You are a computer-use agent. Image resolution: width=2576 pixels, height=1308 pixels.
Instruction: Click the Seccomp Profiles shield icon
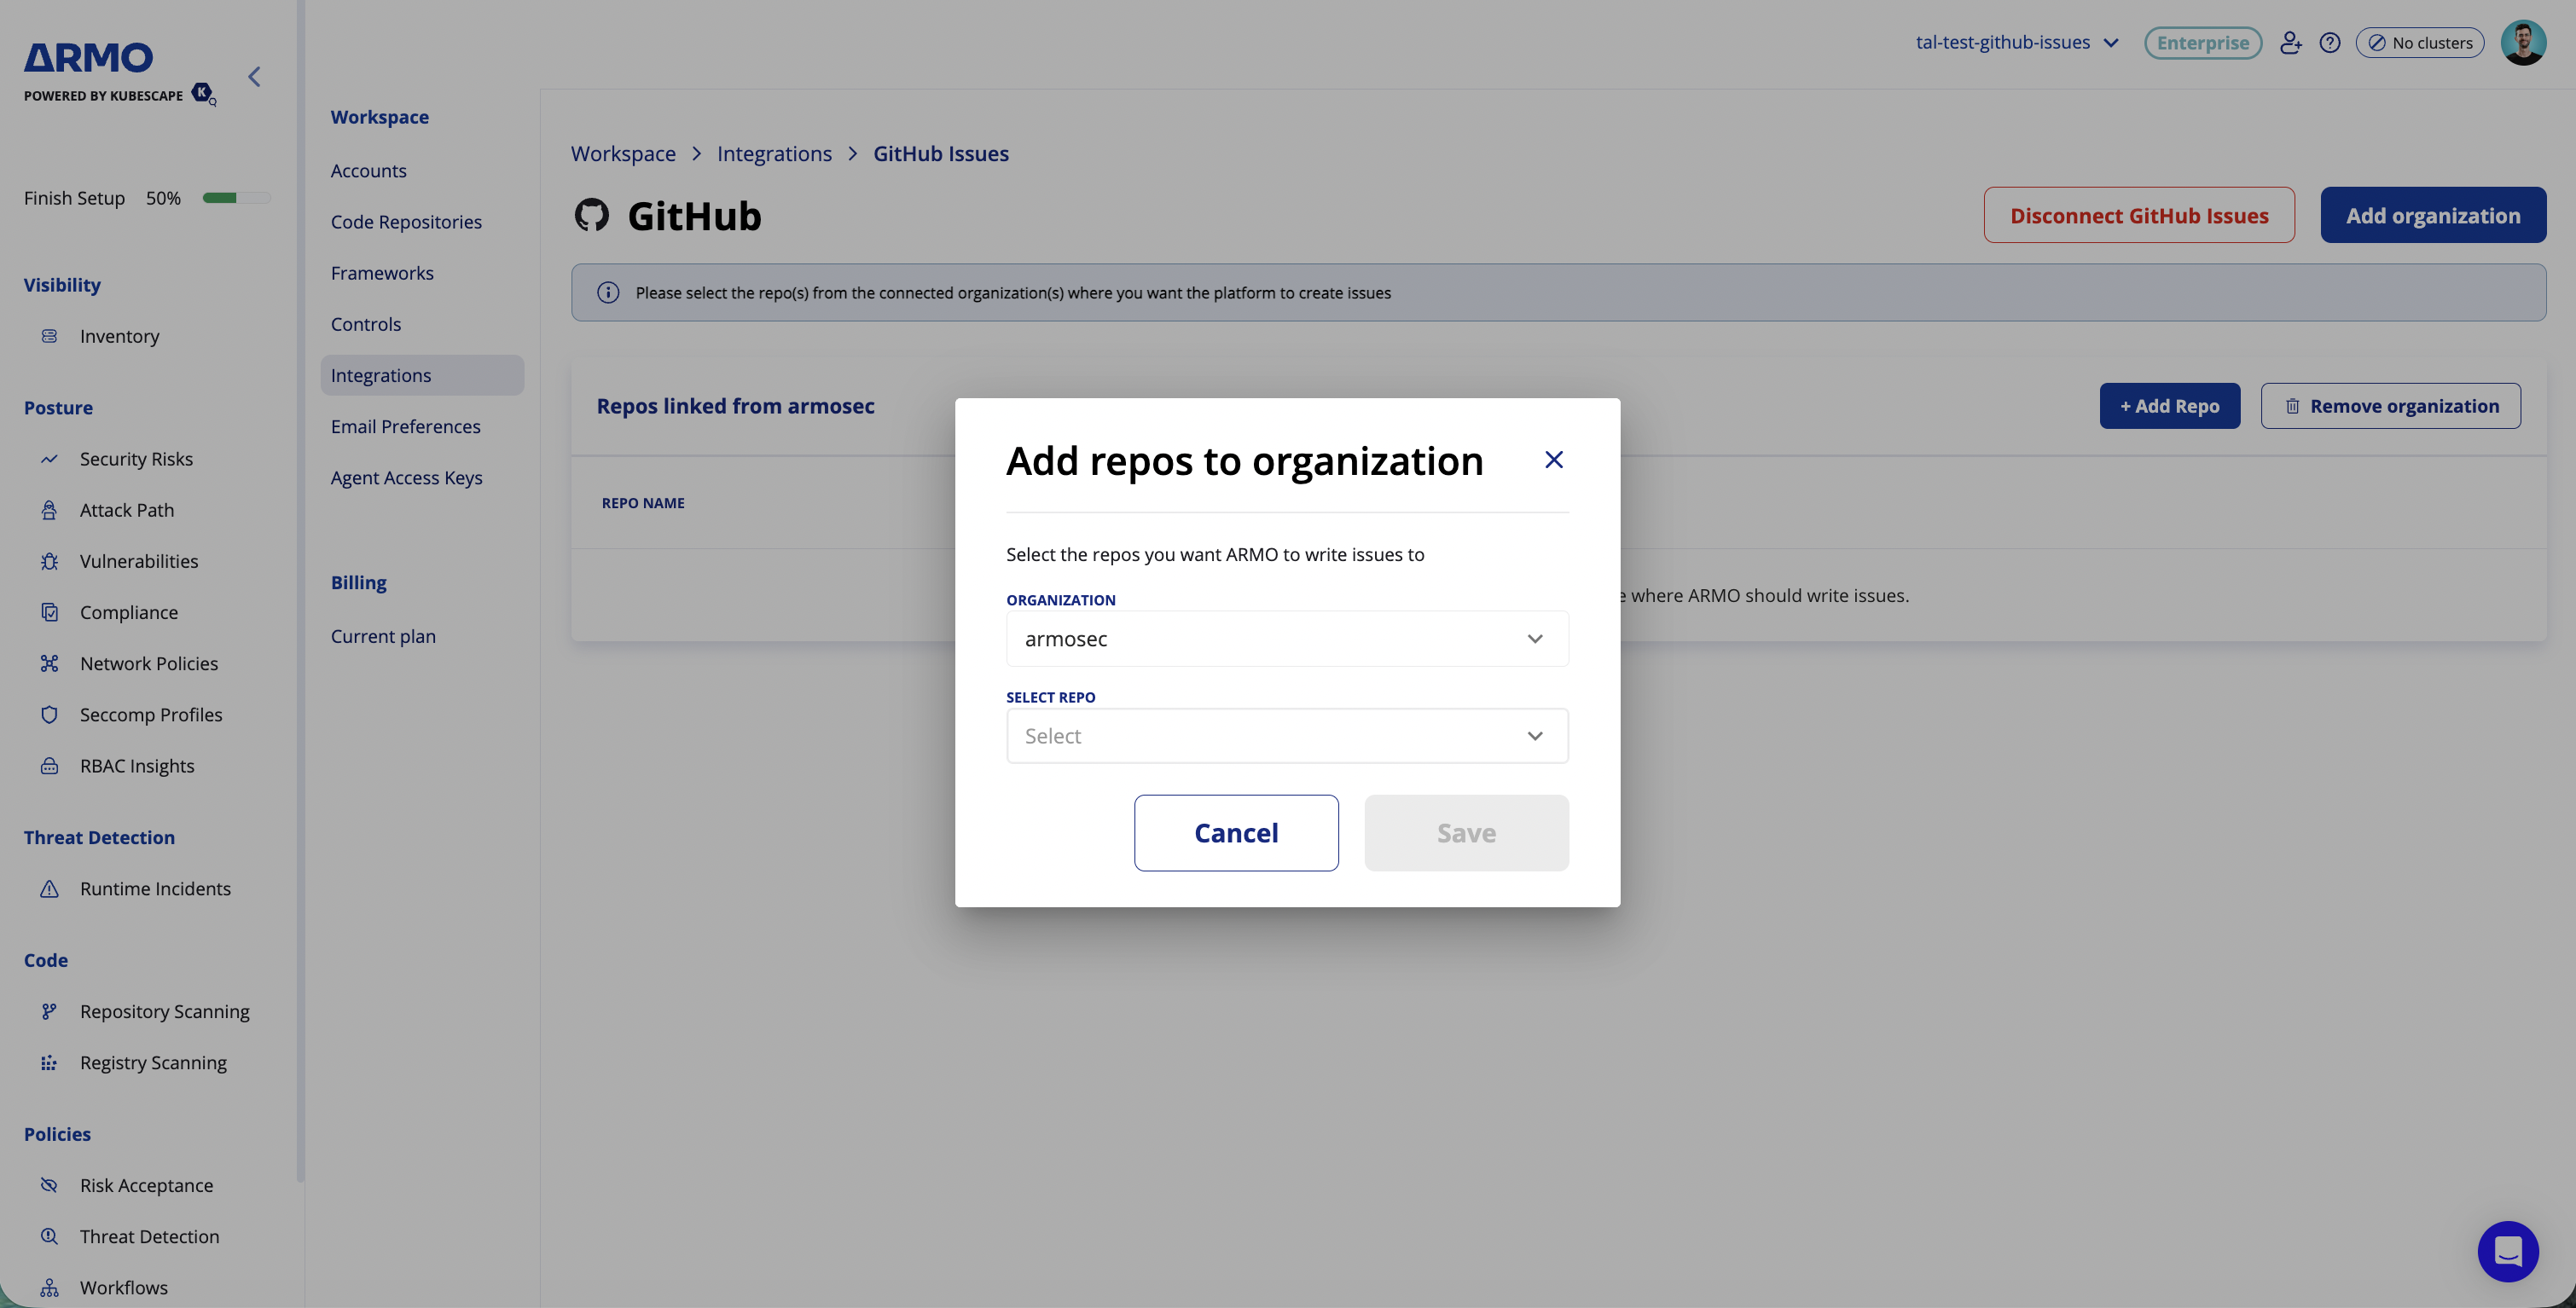pyautogui.click(x=49, y=714)
